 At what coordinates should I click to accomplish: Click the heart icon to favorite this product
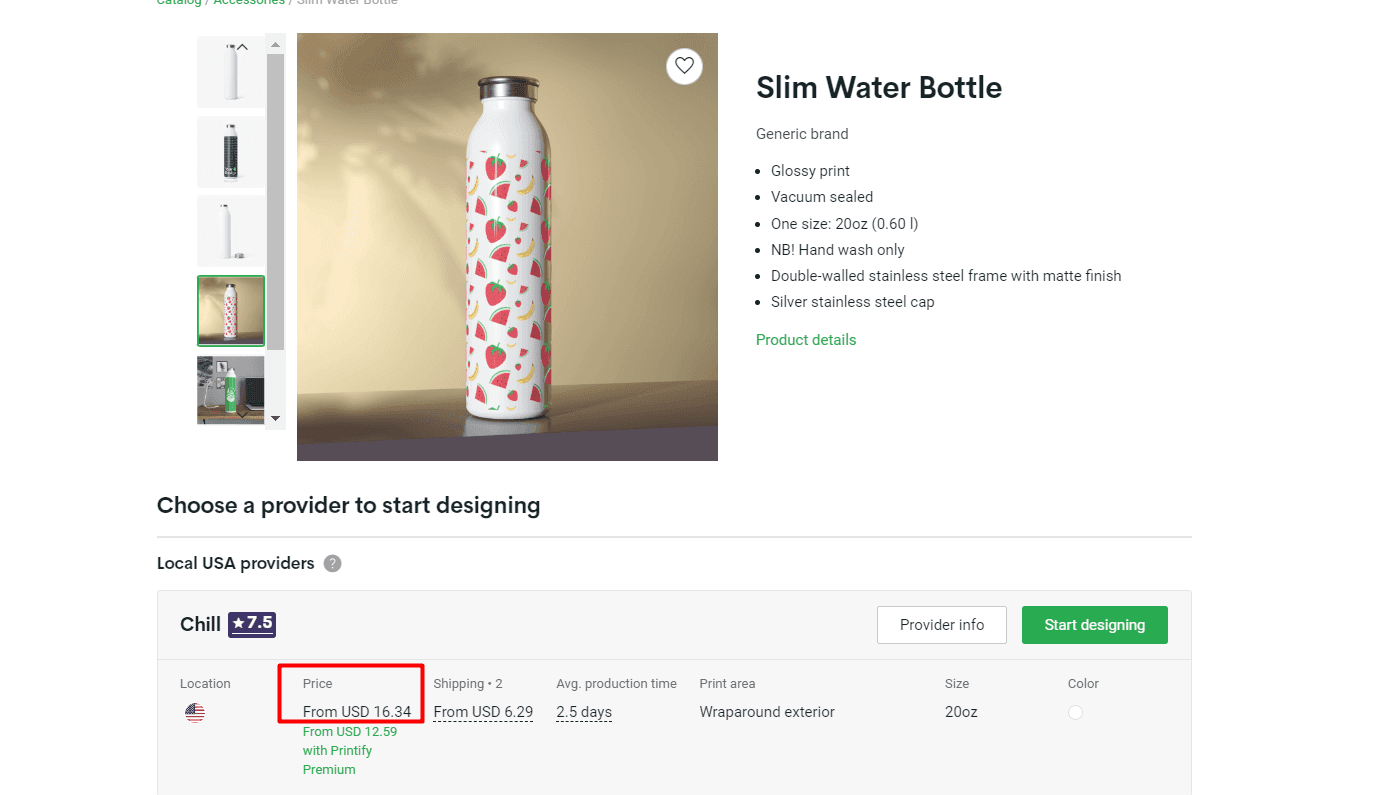pos(684,66)
